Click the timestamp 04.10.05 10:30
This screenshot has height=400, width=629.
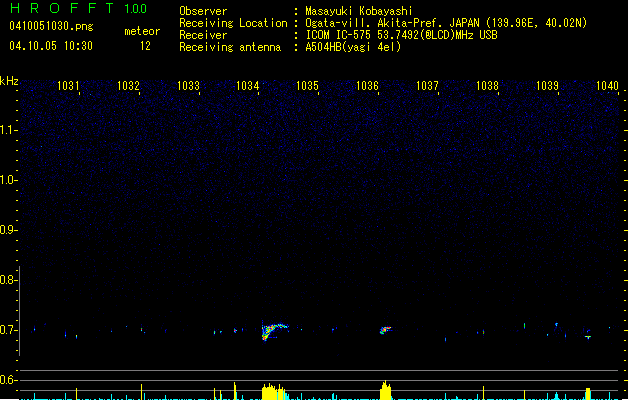pos(51,46)
